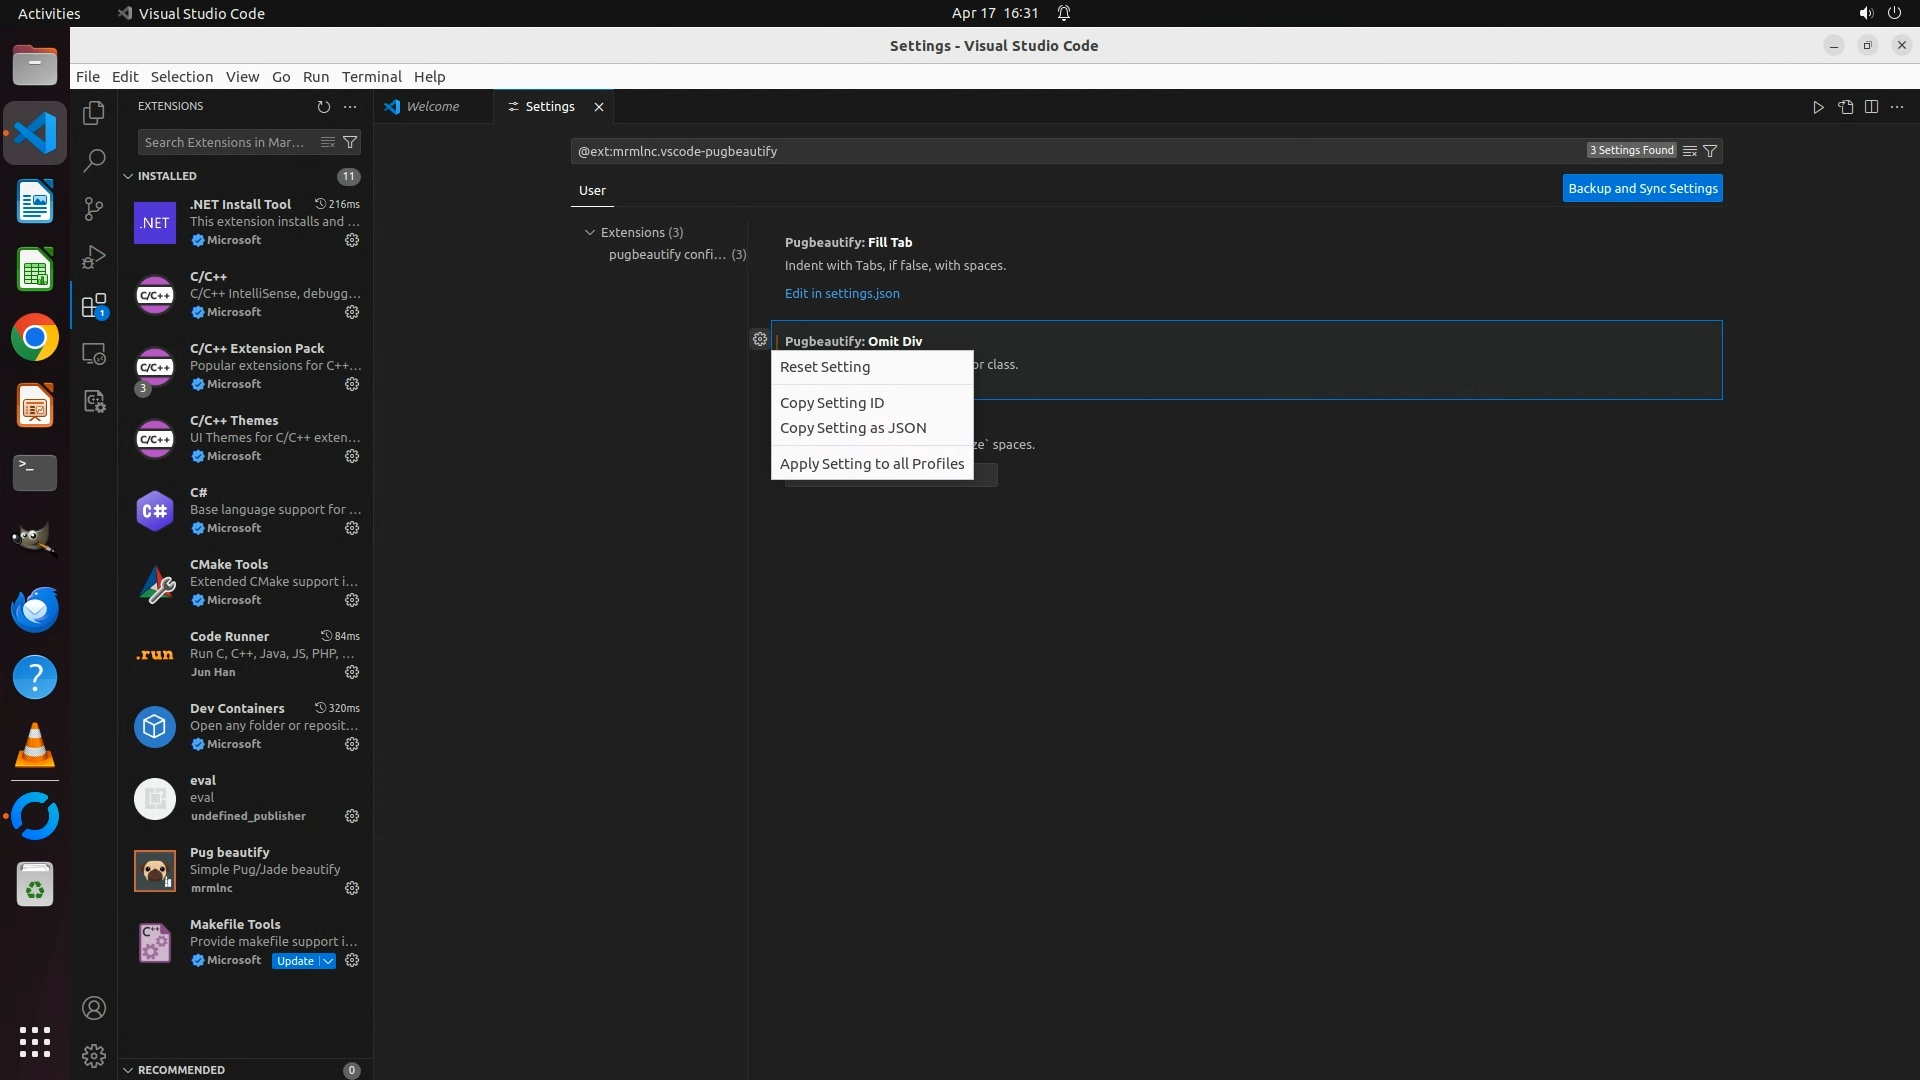Open the Search view icon

point(94,160)
